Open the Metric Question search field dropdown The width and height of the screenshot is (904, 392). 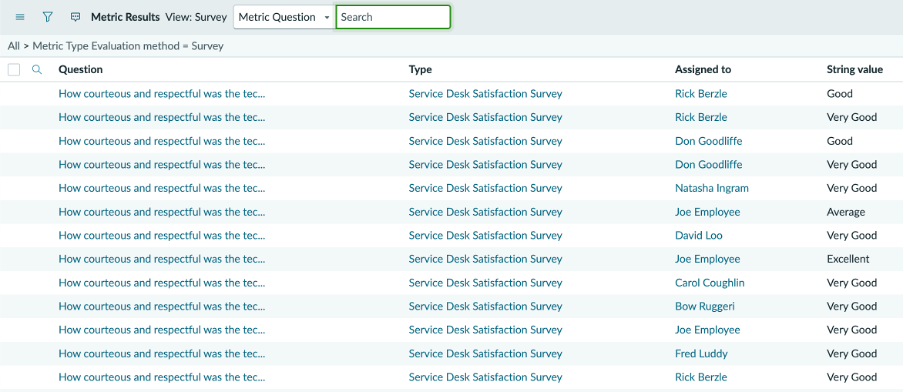pyautogui.click(x=284, y=17)
